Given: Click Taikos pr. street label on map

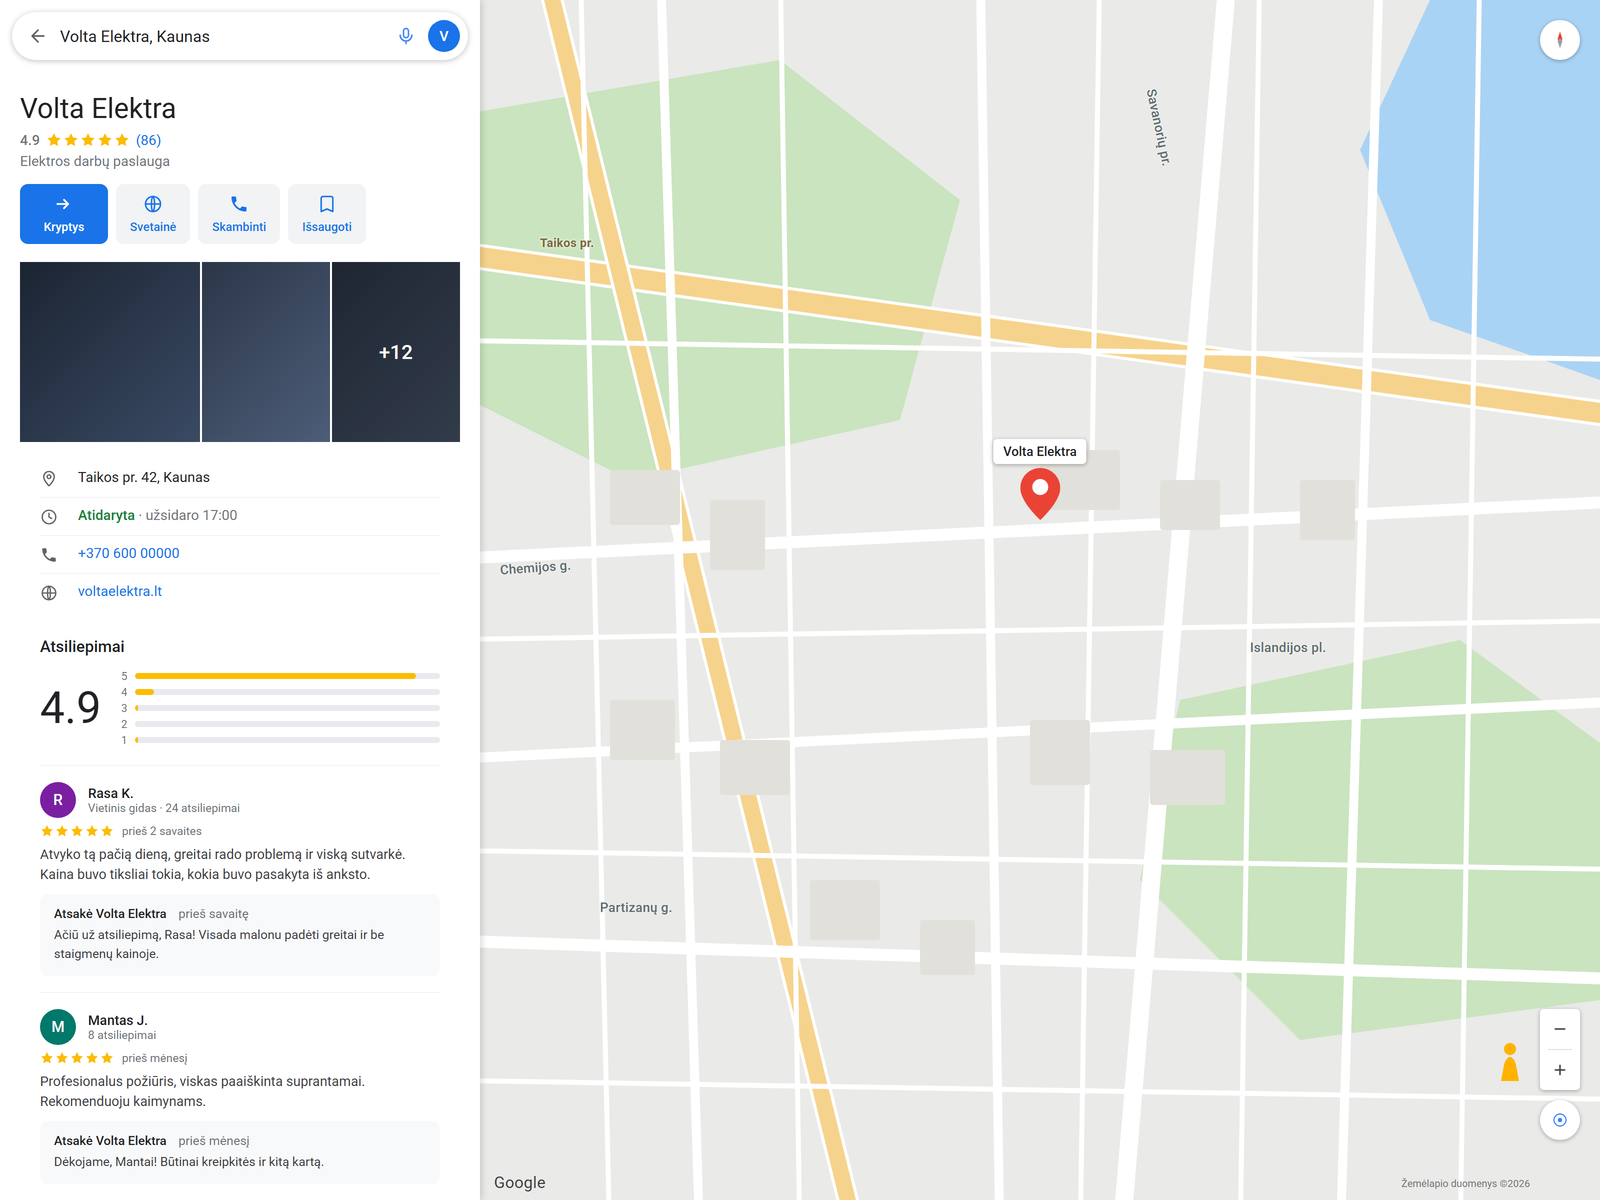Looking at the screenshot, I should coord(566,243).
